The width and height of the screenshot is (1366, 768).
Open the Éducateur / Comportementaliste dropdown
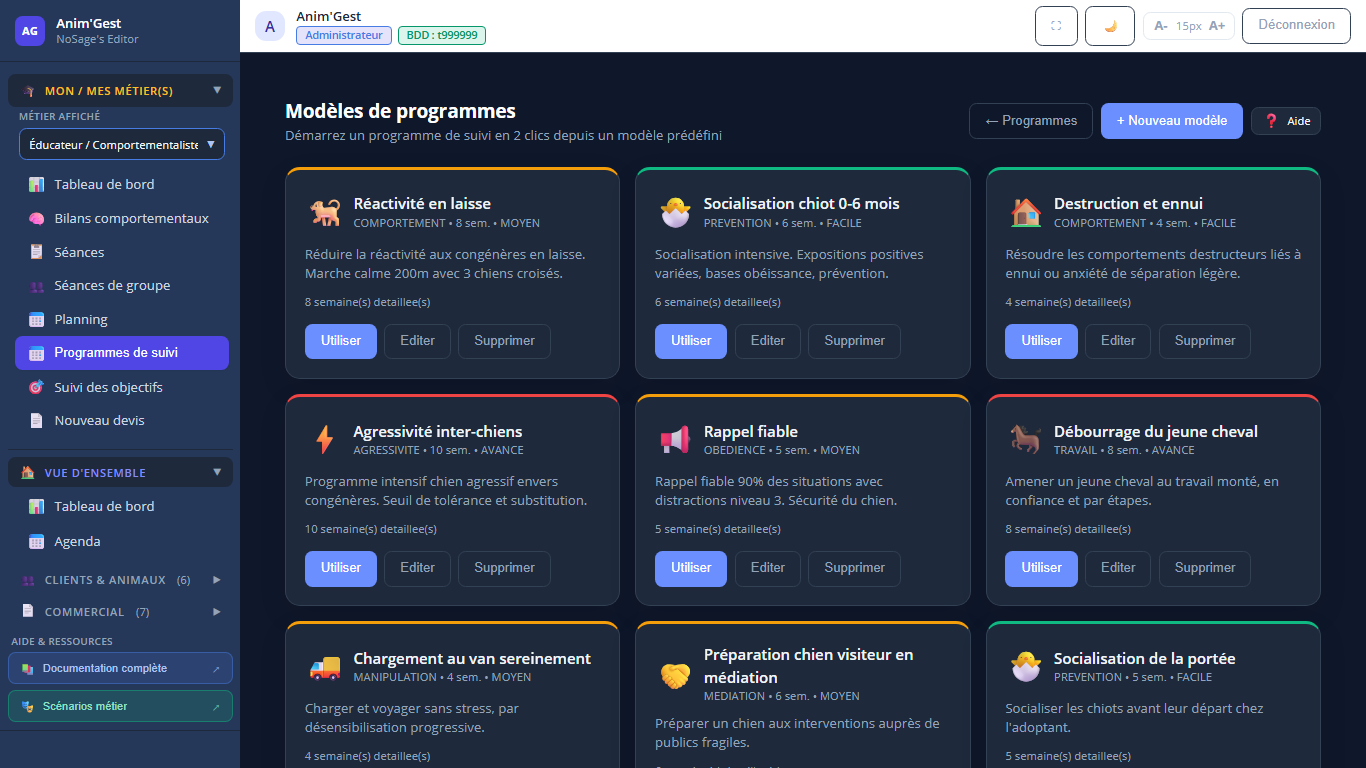pos(122,144)
